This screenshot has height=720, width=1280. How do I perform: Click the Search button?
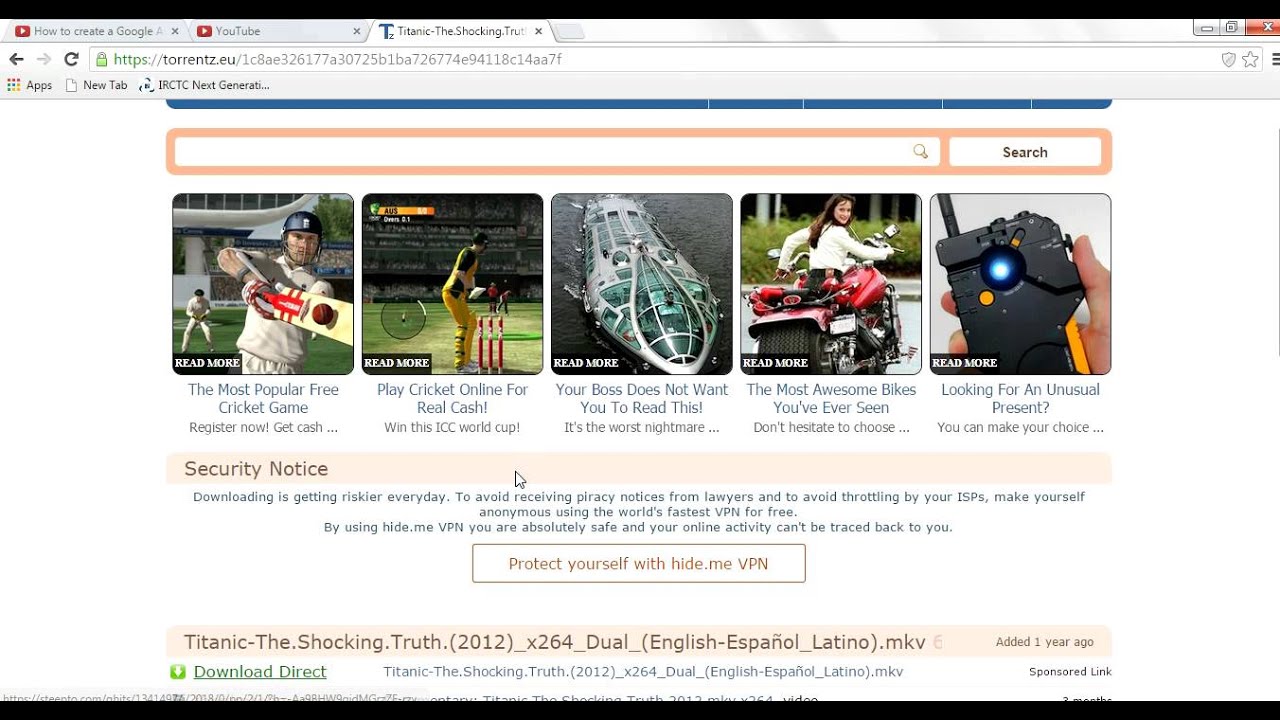pyautogui.click(x=1025, y=152)
